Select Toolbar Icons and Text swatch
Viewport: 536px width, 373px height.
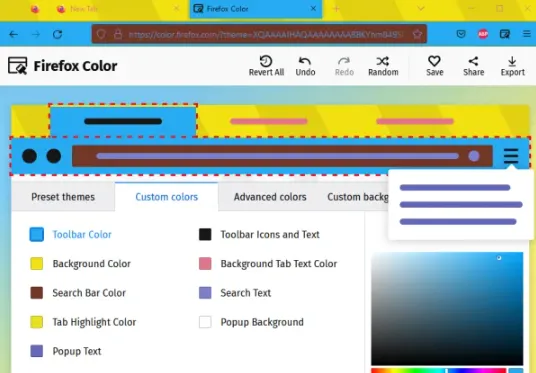click(205, 235)
